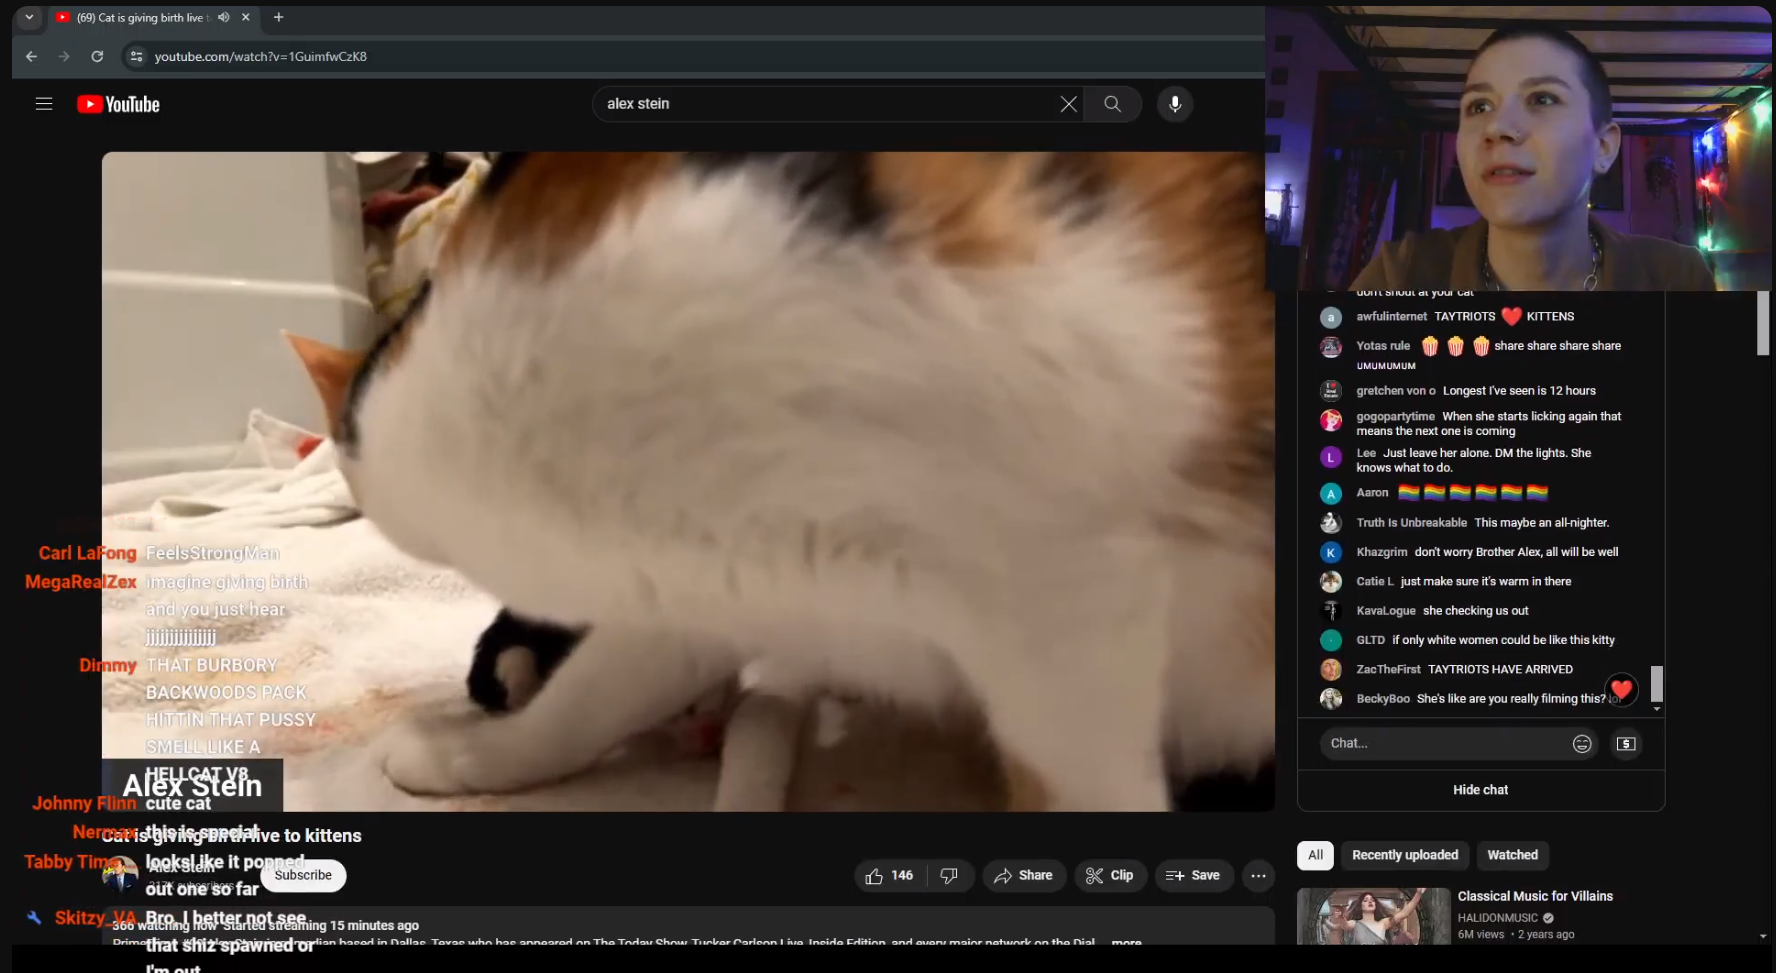Screen dimensions: 1776x973
Task: Click chat message 'This maybe an all-nighter.'
Action: pos(1542,523)
